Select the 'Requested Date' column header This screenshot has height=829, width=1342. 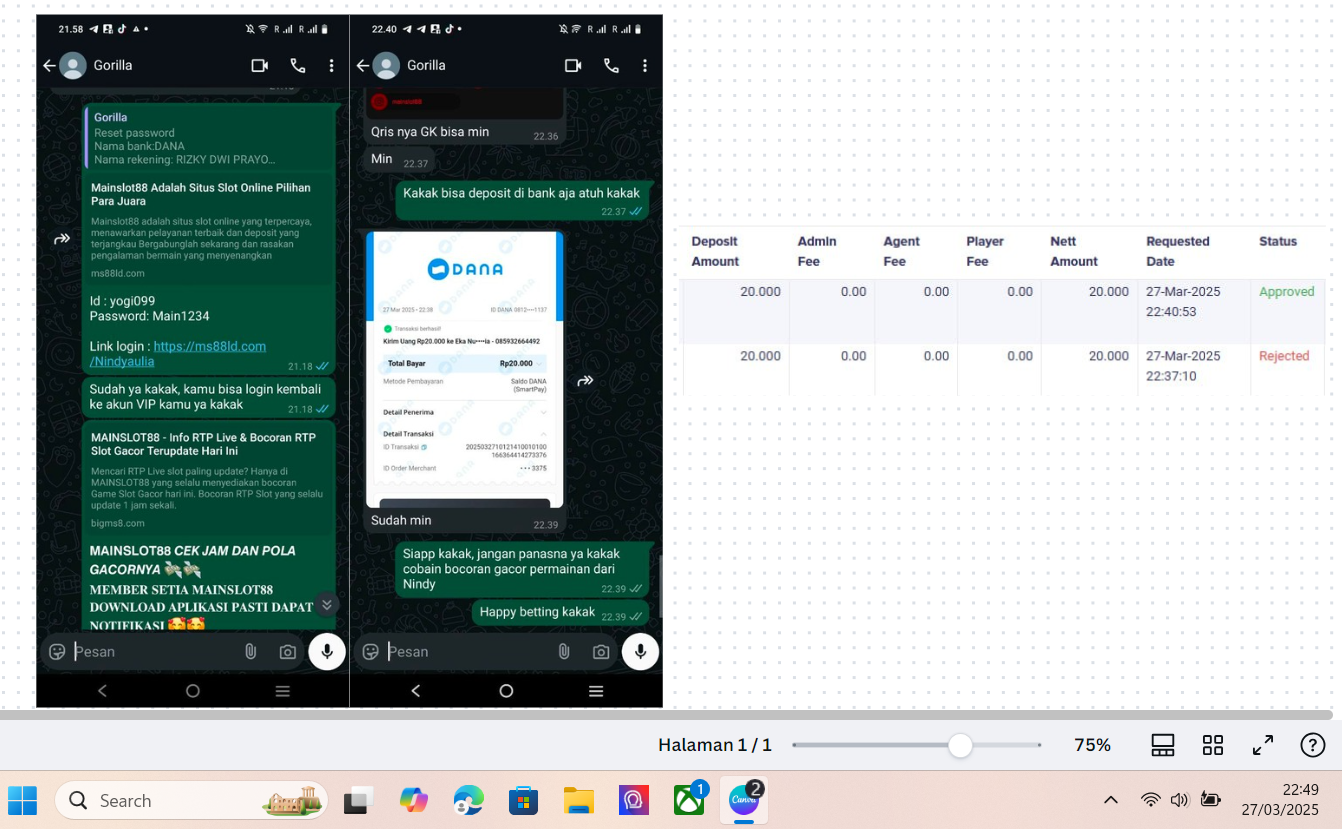coord(1178,251)
